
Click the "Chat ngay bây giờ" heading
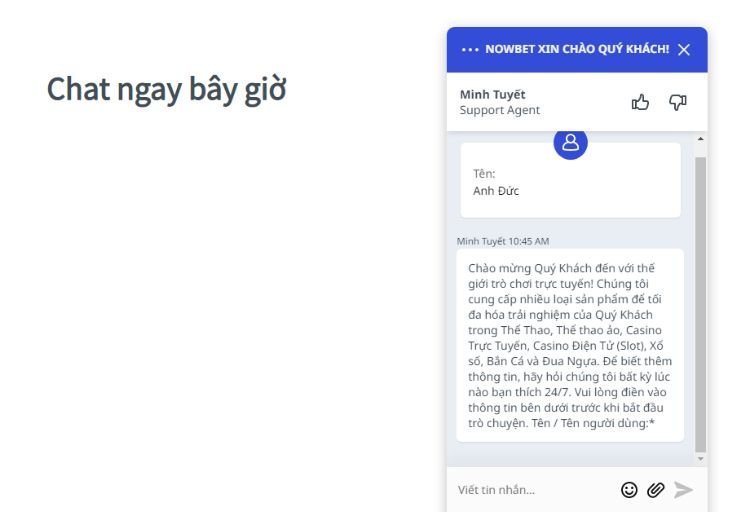pyautogui.click(x=167, y=89)
